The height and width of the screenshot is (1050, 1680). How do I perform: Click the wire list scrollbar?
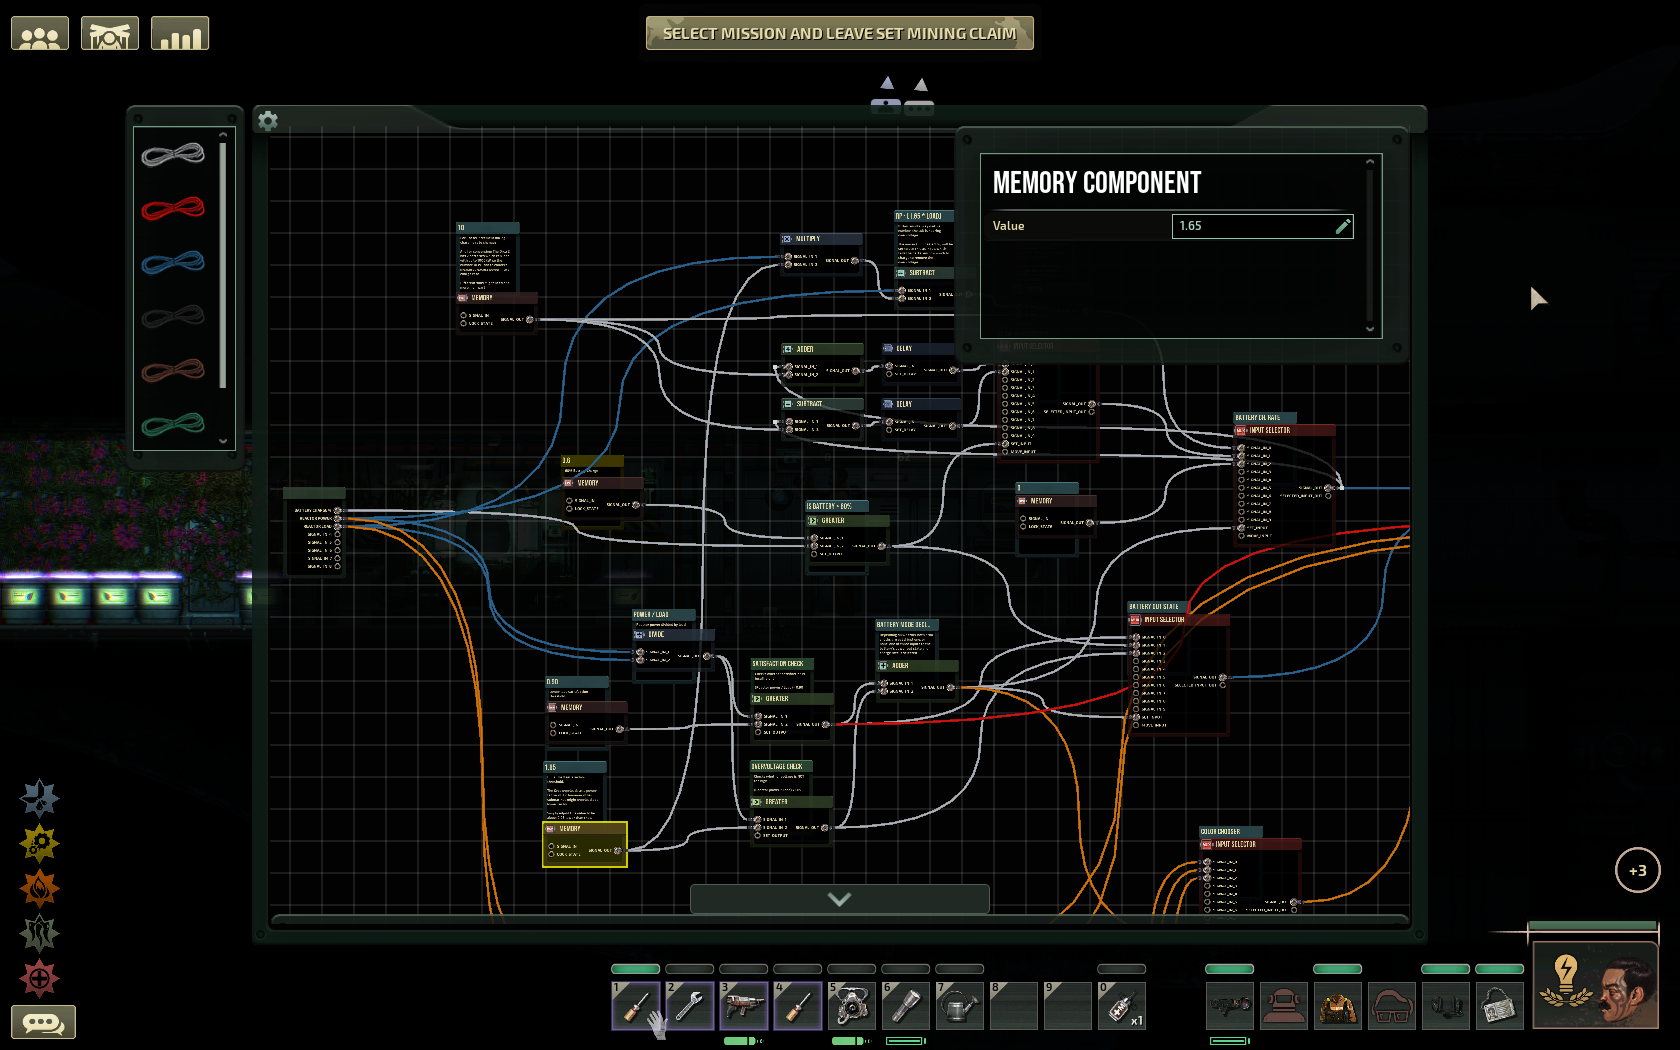pos(223,265)
